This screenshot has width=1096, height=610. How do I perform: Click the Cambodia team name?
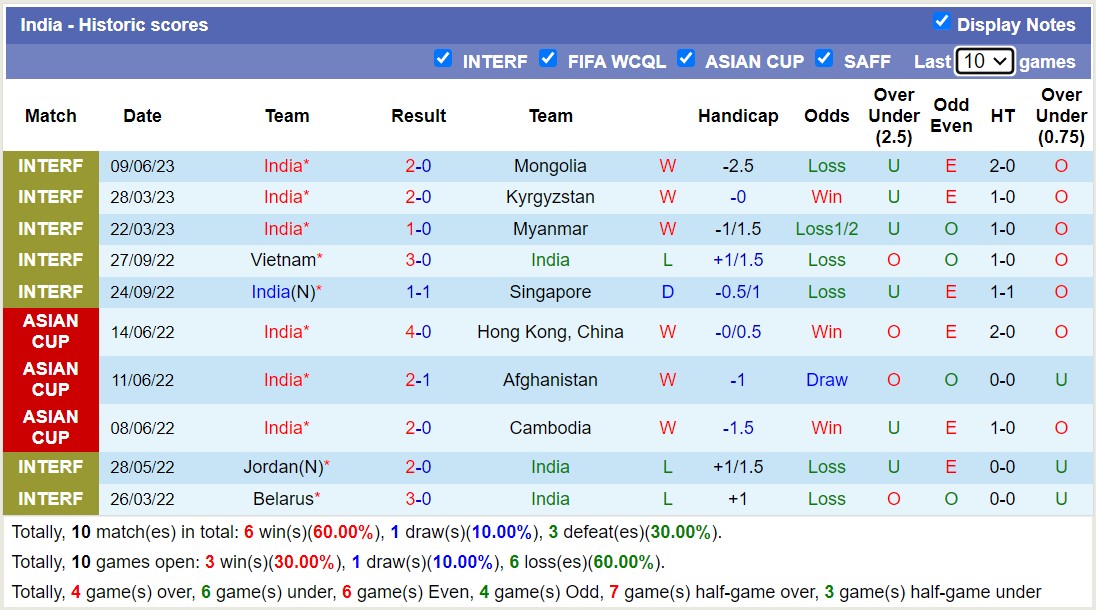(550, 428)
